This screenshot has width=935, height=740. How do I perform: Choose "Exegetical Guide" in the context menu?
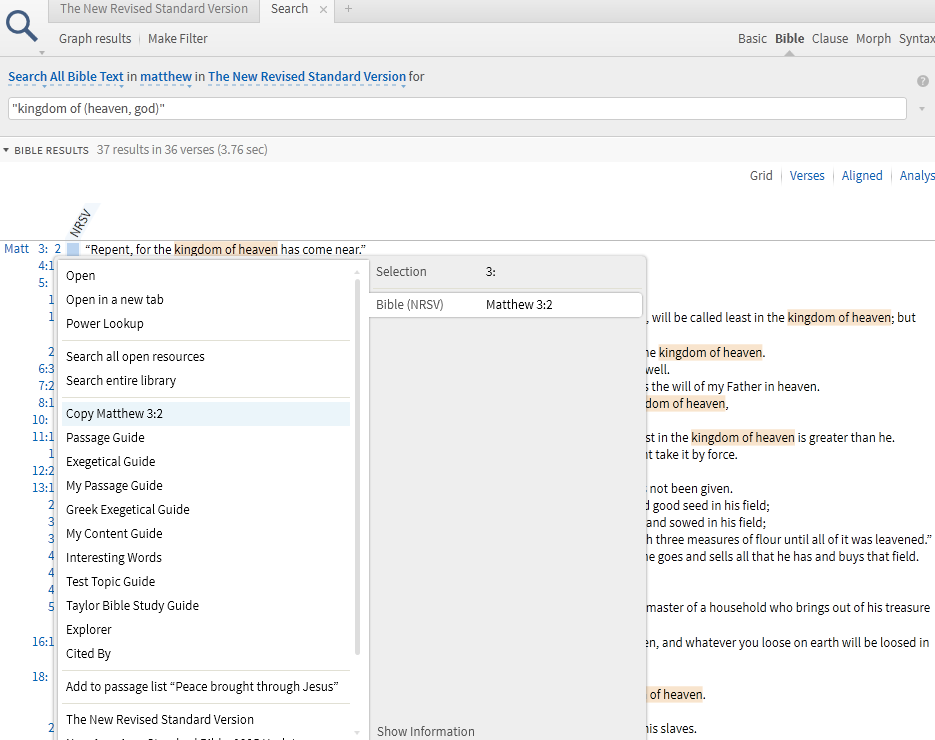(110, 462)
